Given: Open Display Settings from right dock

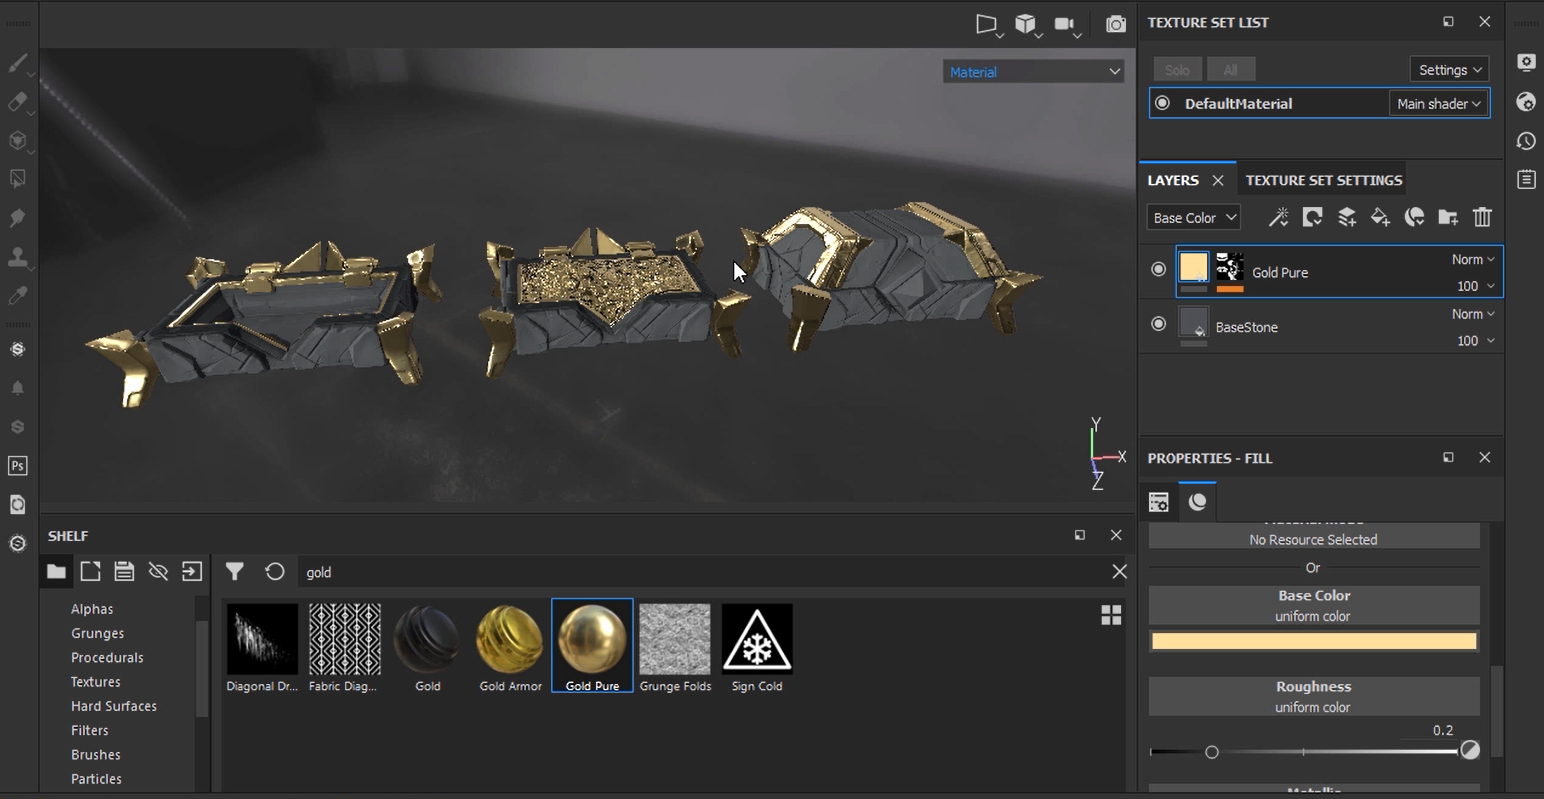Looking at the screenshot, I should pos(1526,62).
